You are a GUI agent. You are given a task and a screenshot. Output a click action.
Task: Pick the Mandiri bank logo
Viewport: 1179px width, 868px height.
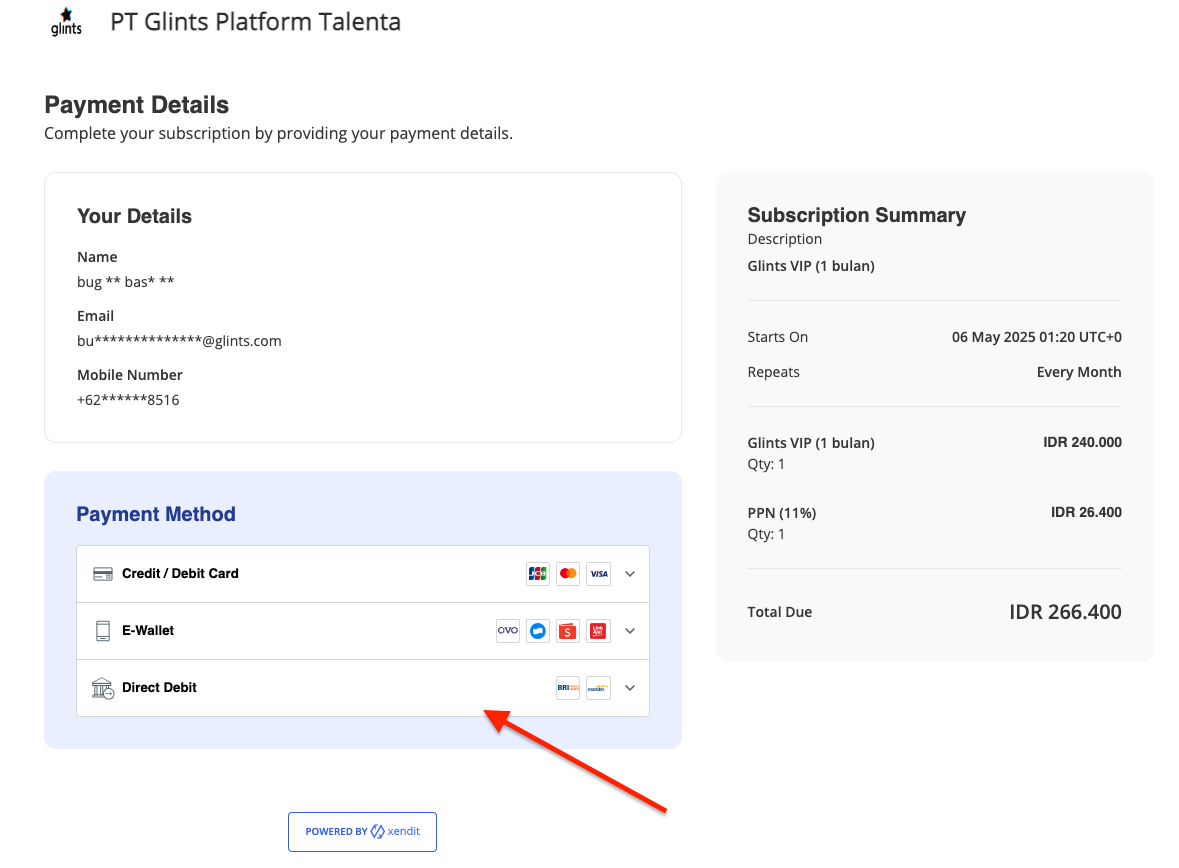599,688
